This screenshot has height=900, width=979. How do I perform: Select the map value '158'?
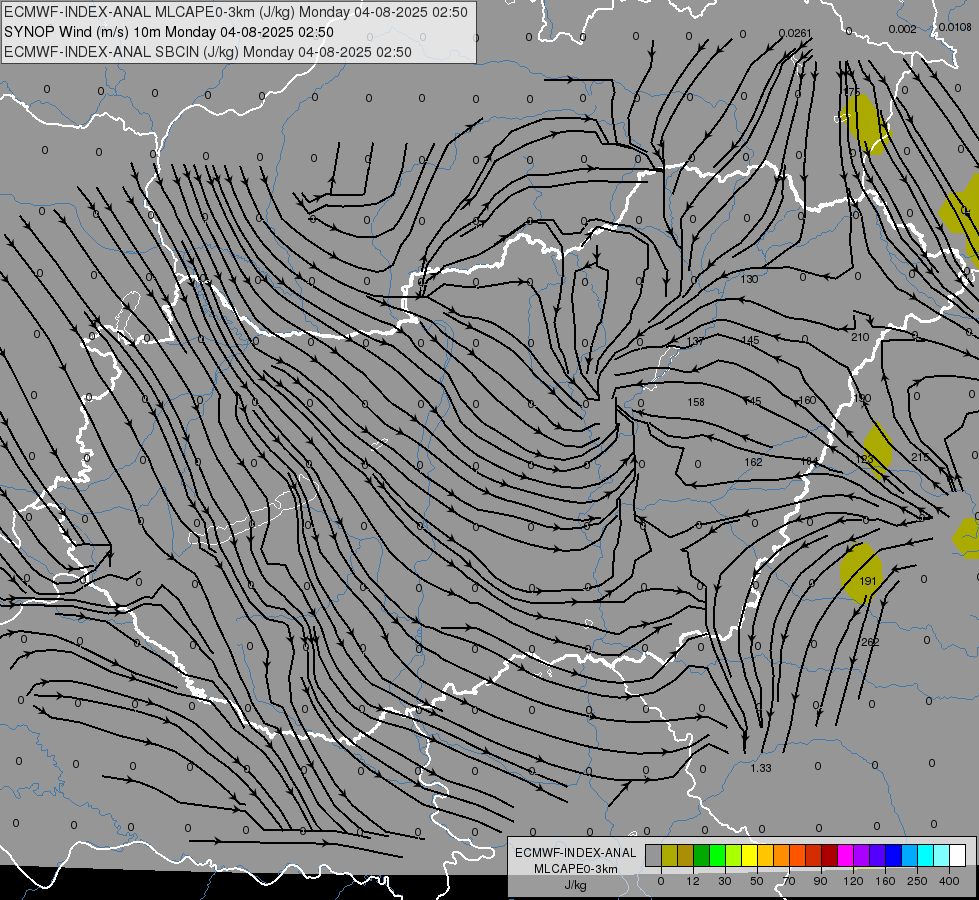click(x=696, y=402)
